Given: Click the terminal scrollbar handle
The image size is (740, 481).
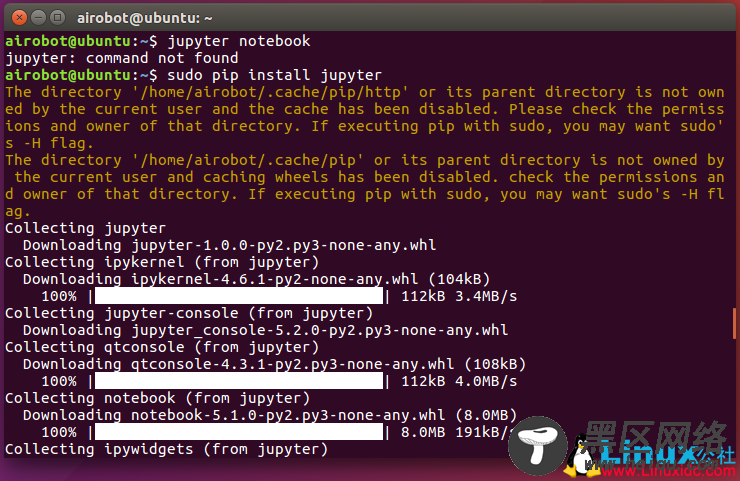Looking at the screenshot, I should click(x=734, y=323).
